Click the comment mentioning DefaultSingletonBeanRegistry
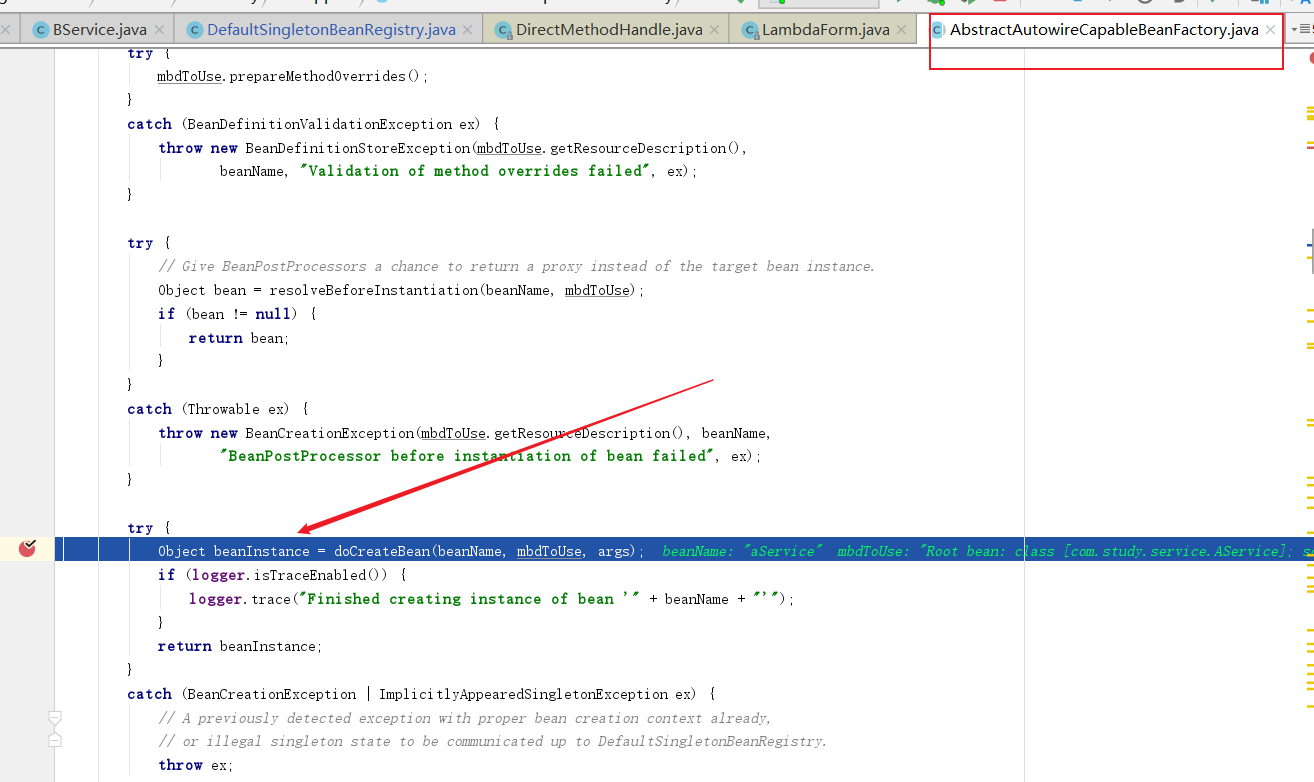 tap(493, 741)
